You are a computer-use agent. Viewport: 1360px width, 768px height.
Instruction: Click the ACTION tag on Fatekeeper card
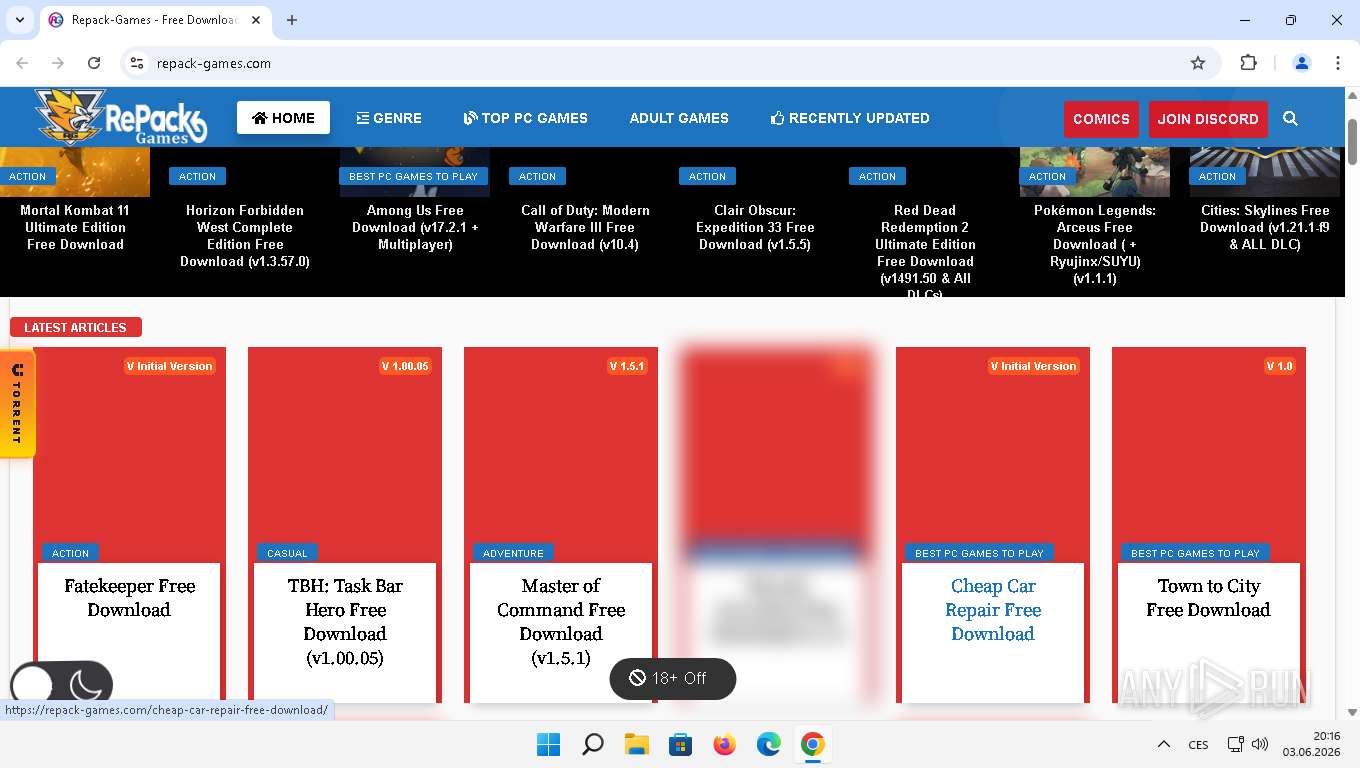(x=70, y=553)
